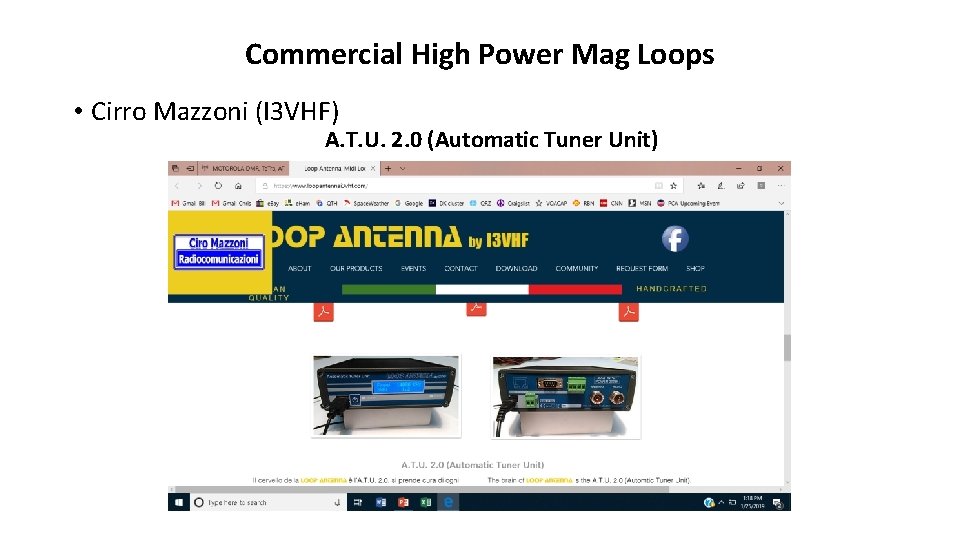The height and width of the screenshot is (540, 960).
Task: Open the Favorites hub icon
Action: [x=701, y=186]
